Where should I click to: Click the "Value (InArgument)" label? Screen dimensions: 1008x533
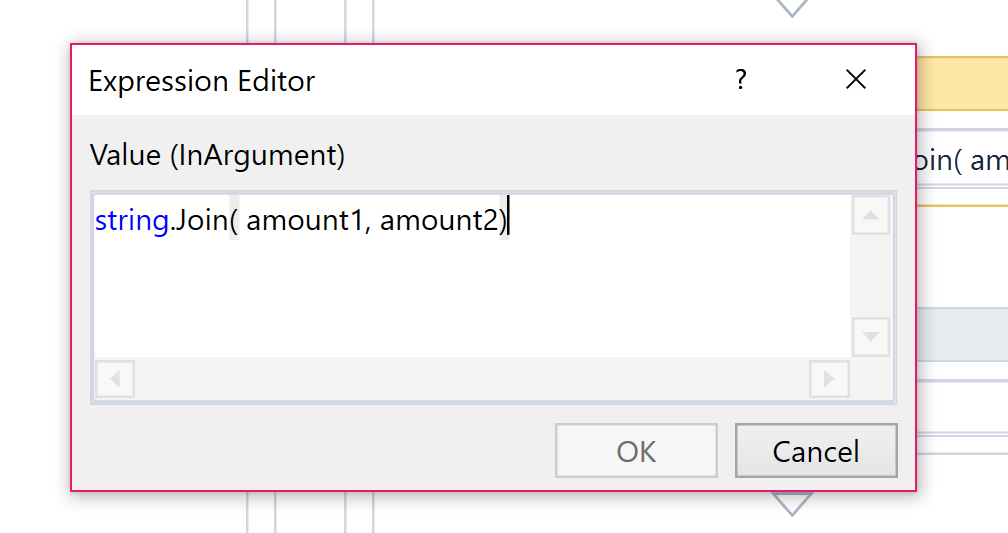[217, 155]
